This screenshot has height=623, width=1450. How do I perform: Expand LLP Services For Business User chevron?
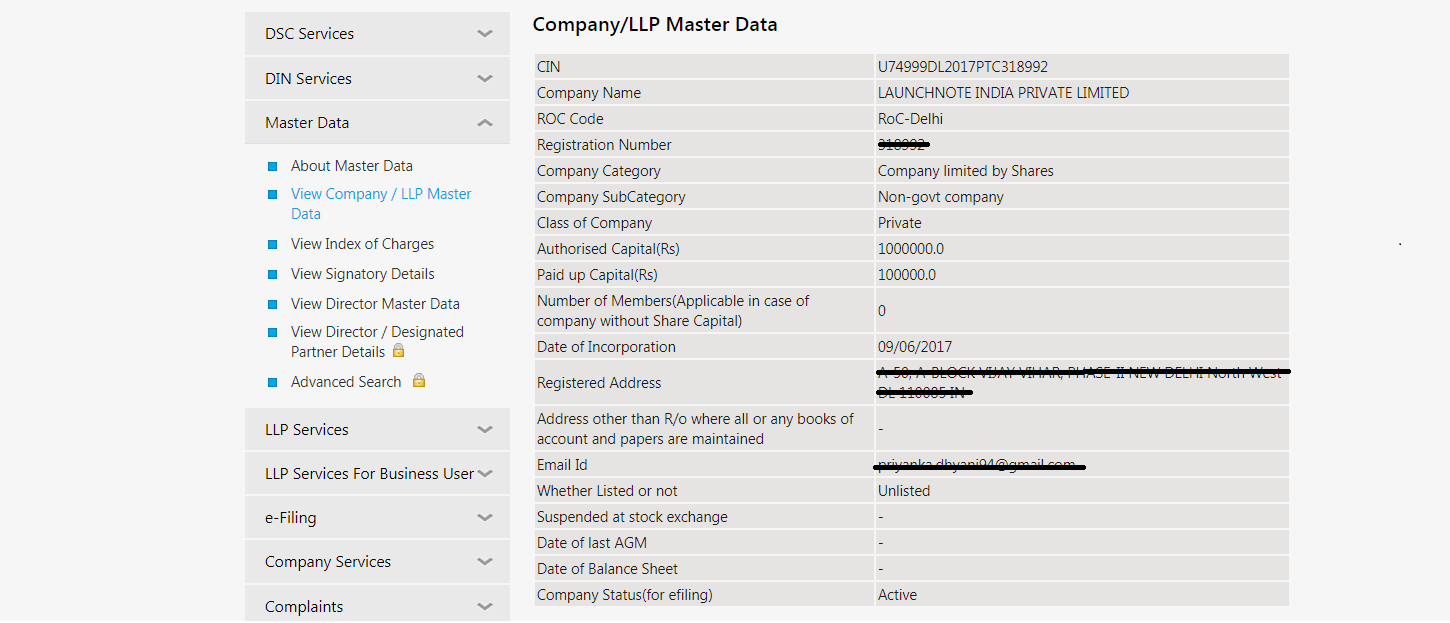click(x=485, y=474)
